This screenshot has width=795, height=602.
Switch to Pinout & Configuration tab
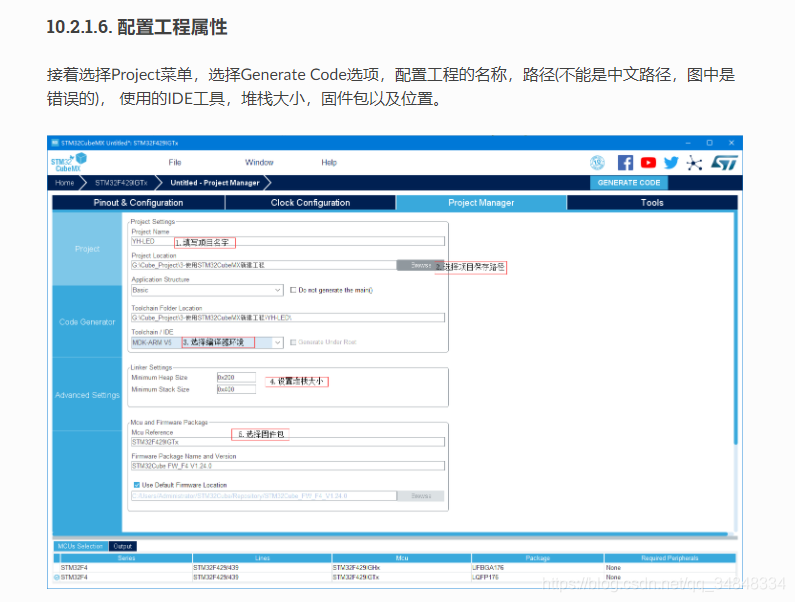click(x=138, y=202)
